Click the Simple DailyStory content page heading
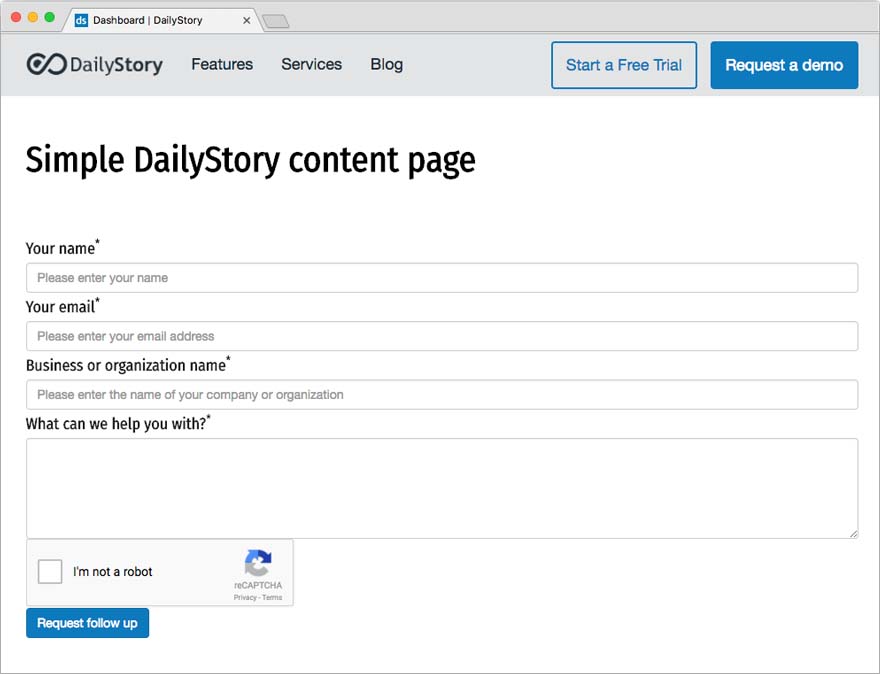880x674 pixels. 250,161
